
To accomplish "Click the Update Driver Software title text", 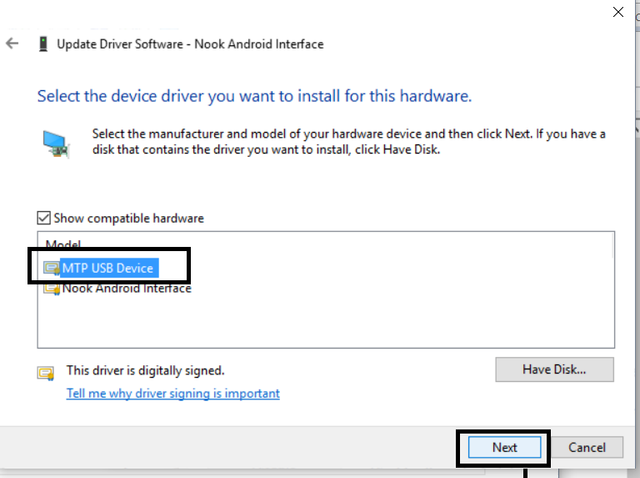I will (x=190, y=44).
